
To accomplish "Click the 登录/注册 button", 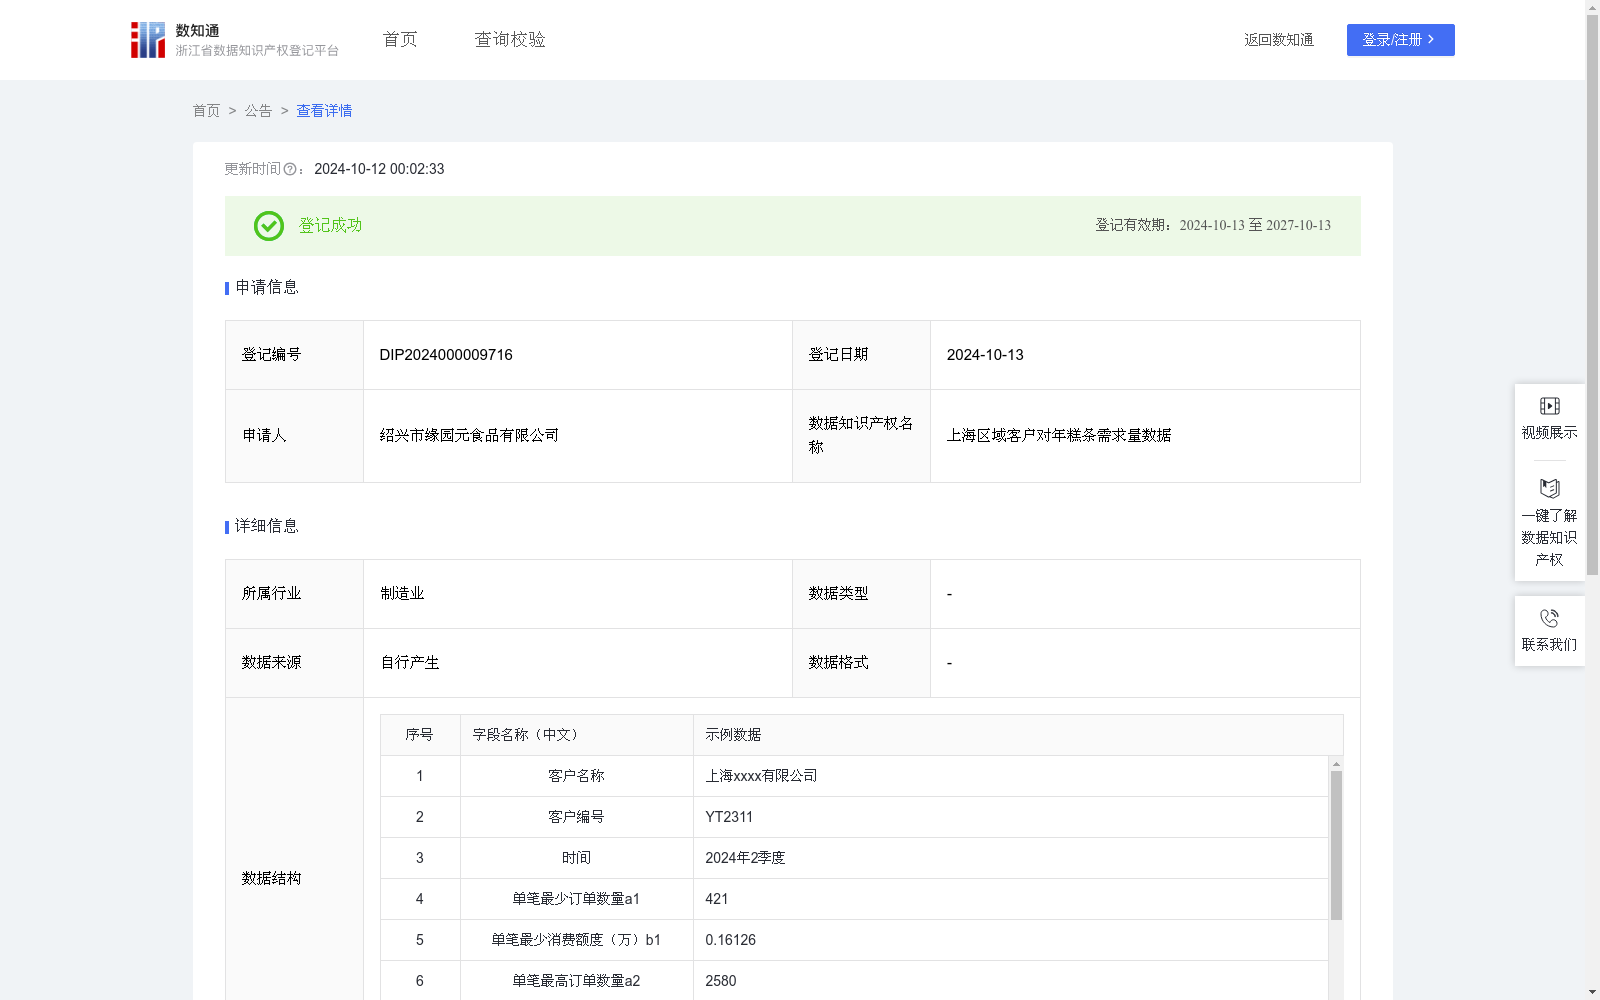I will point(1400,40).
